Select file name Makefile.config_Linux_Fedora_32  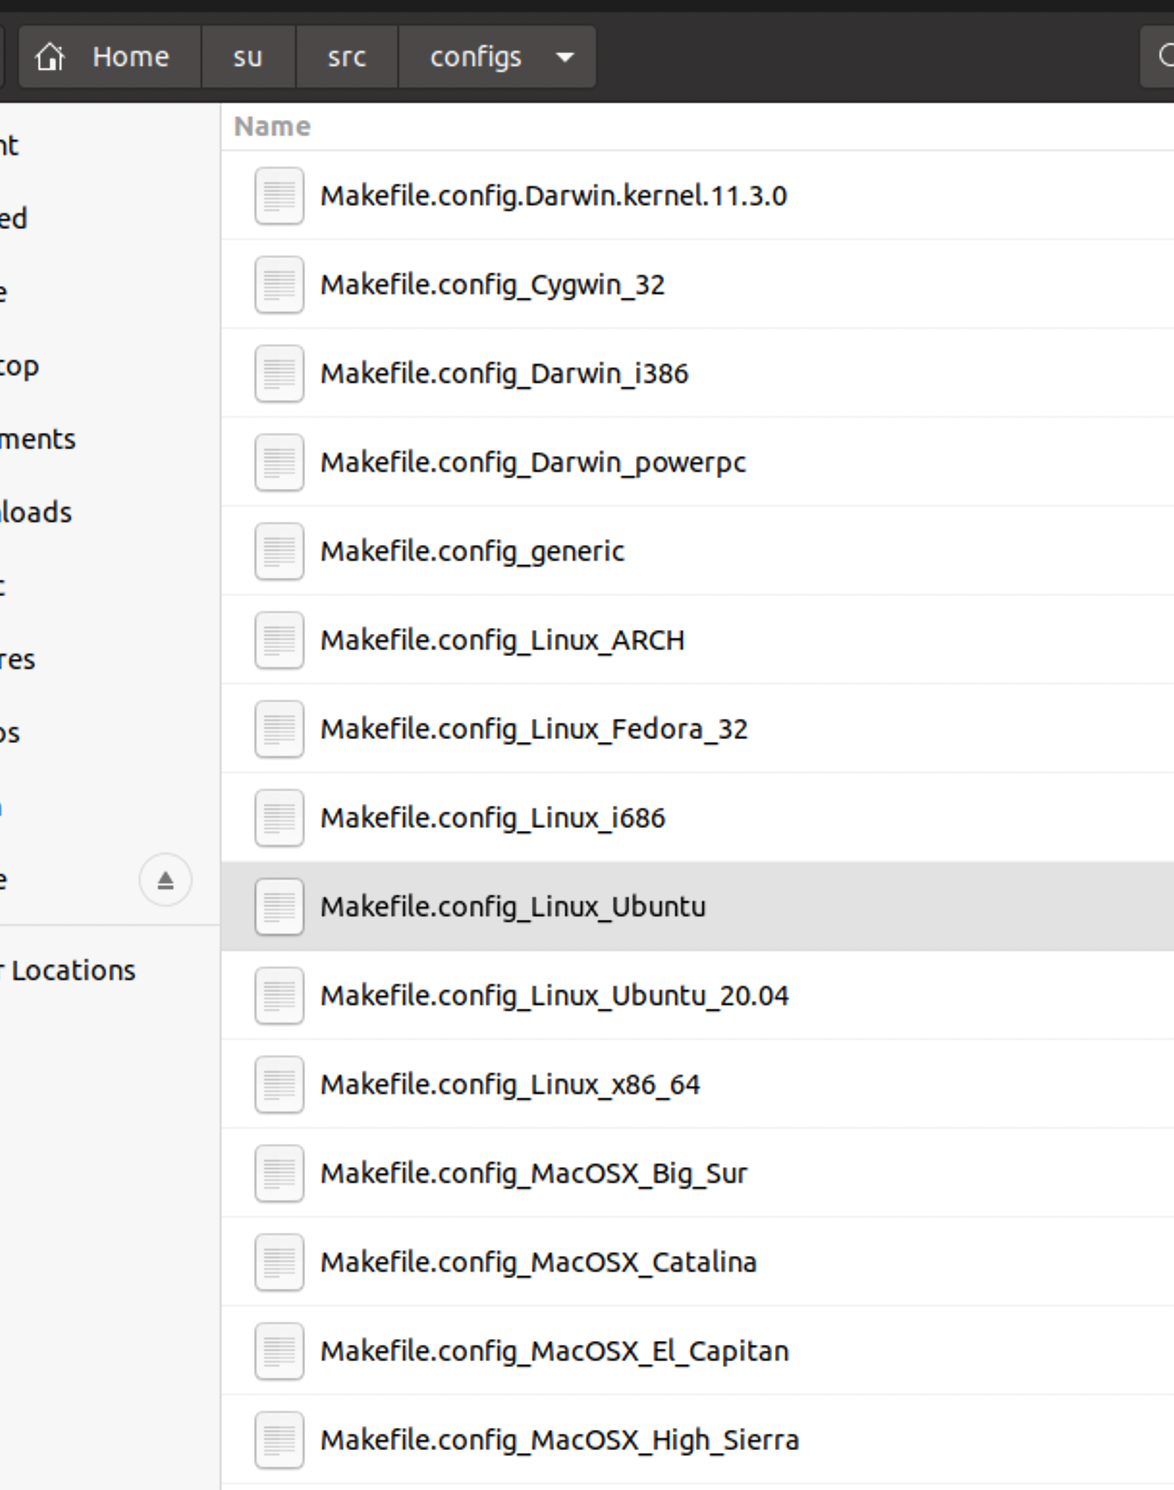tap(534, 729)
